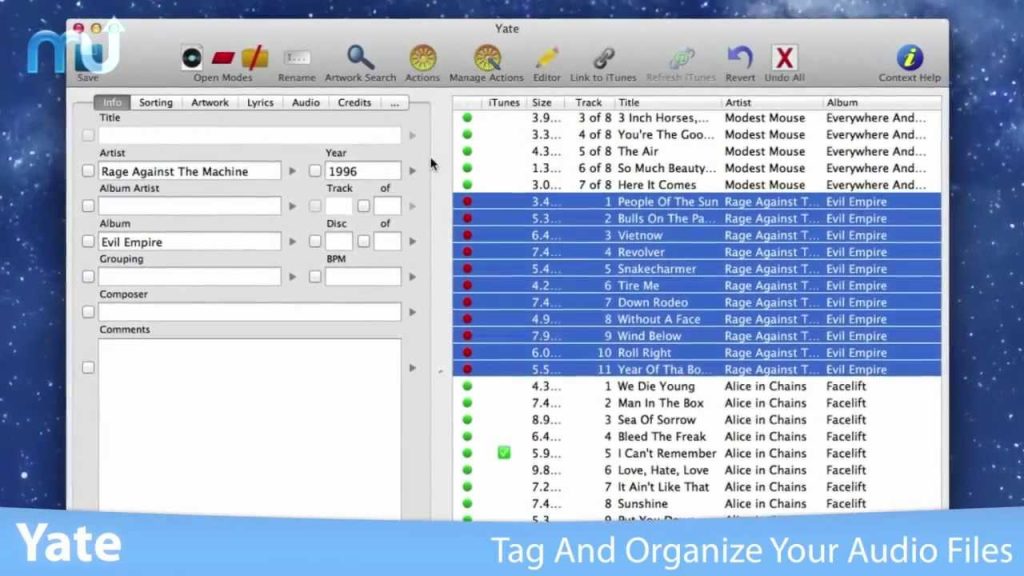Image resolution: width=1024 pixels, height=576 pixels.
Task: Expand the Composer field arrow menu
Action: click(x=413, y=312)
